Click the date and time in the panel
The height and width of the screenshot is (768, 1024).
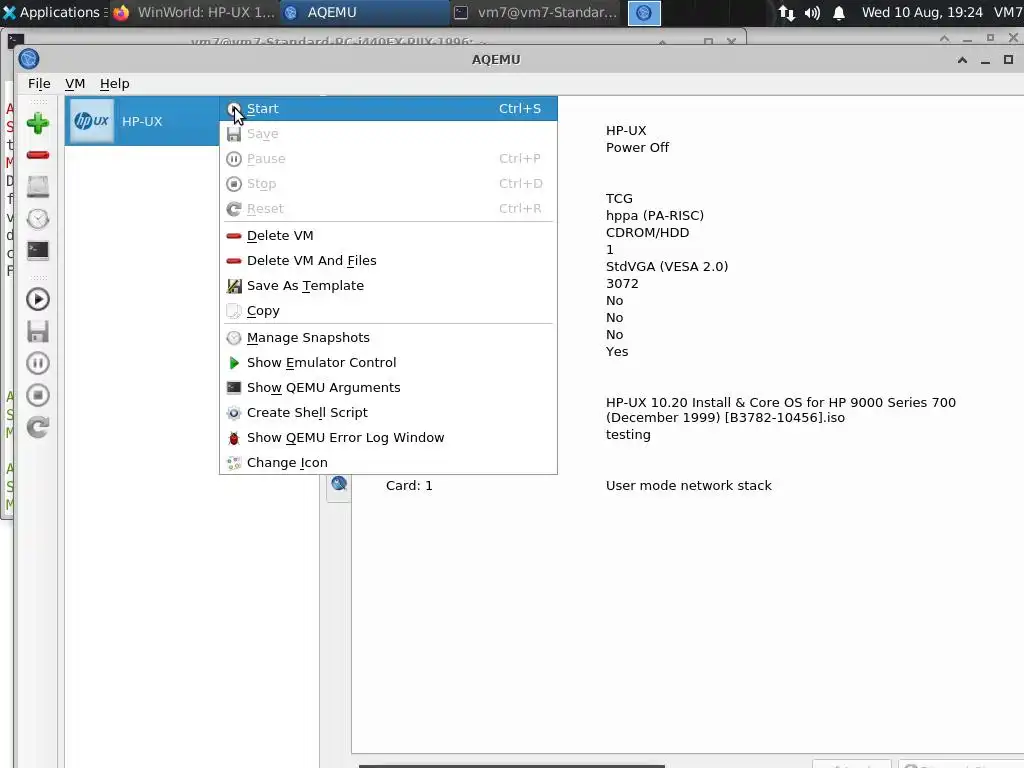pyautogui.click(x=922, y=12)
